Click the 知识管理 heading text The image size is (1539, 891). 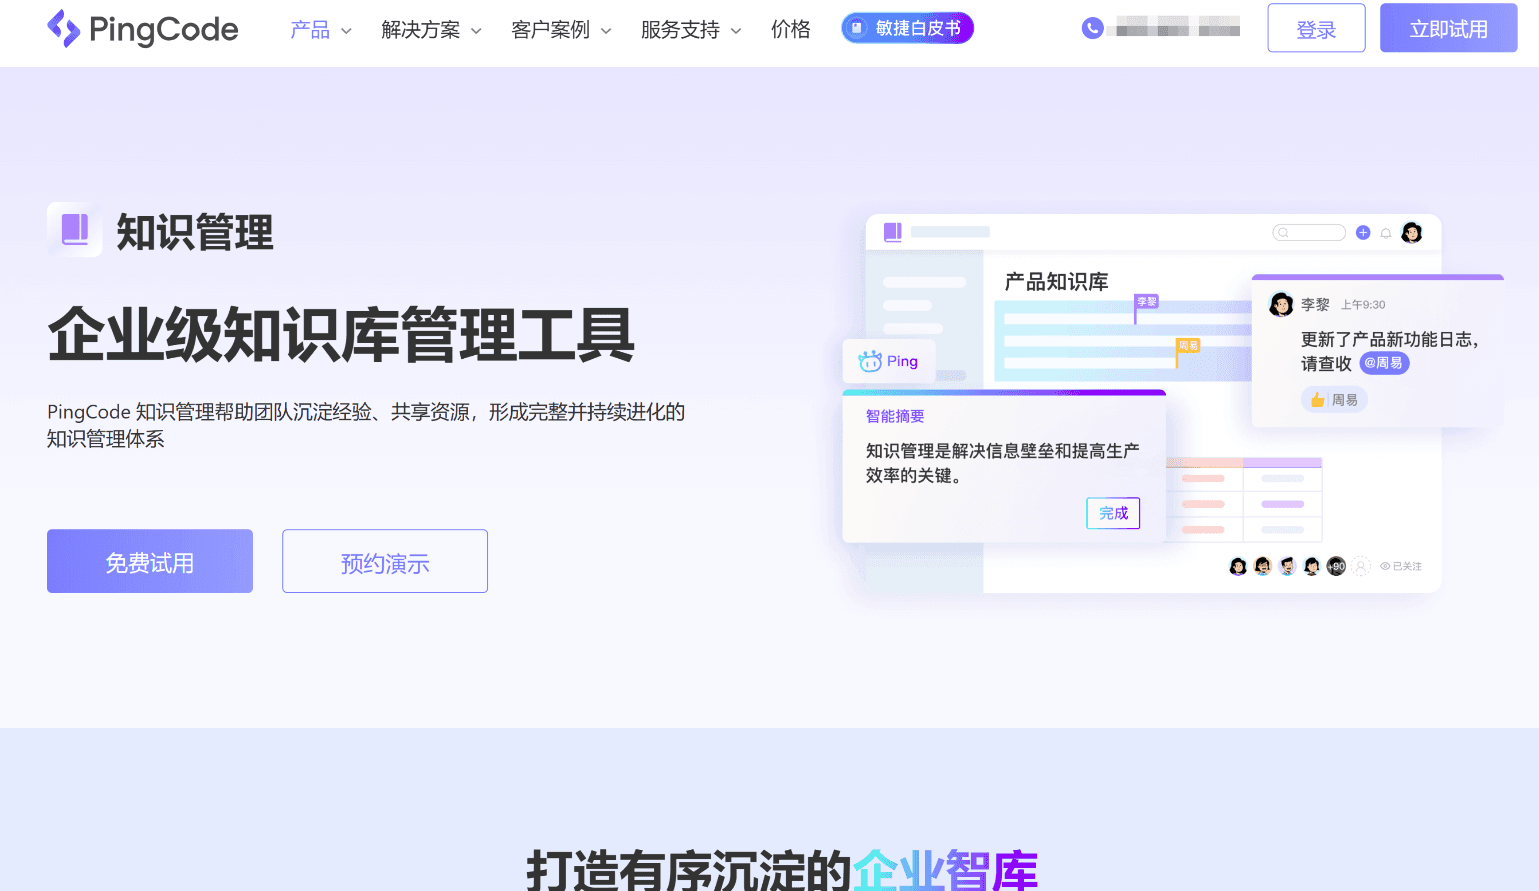pyautogui.click(x=195, y=232)
